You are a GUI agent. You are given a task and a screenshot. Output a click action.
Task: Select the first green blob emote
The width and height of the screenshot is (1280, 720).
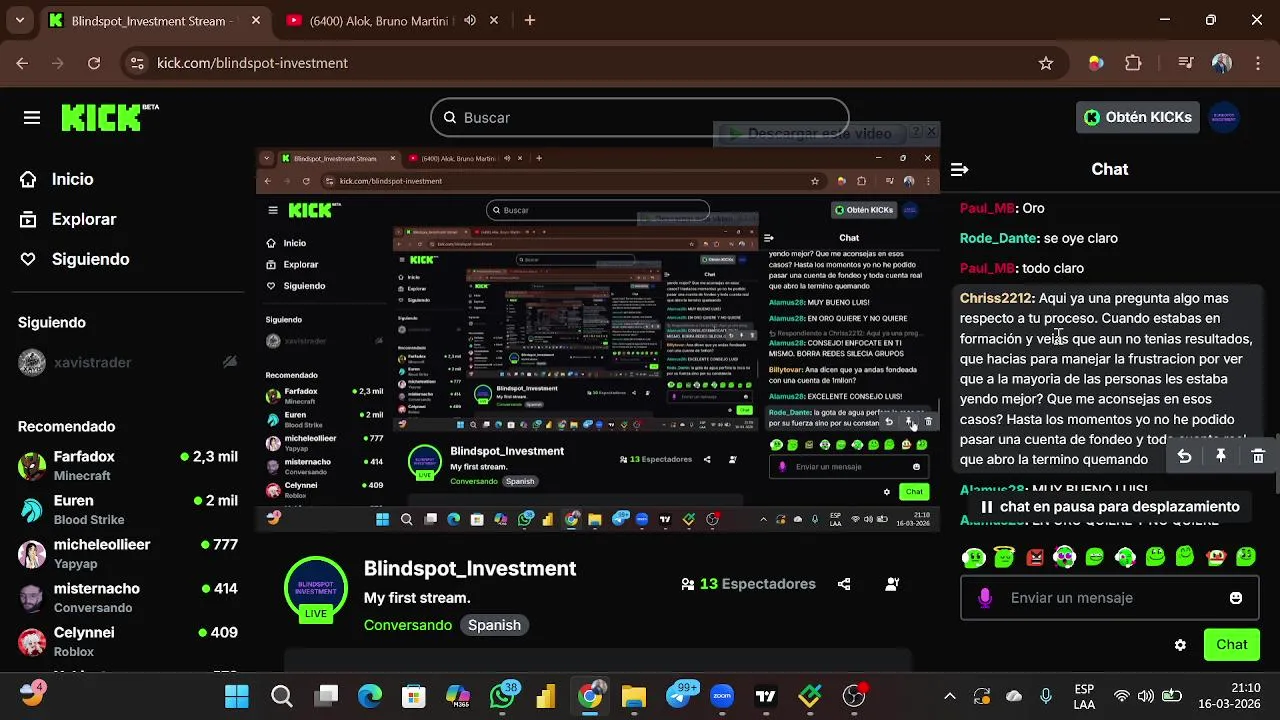pos(973,557)
